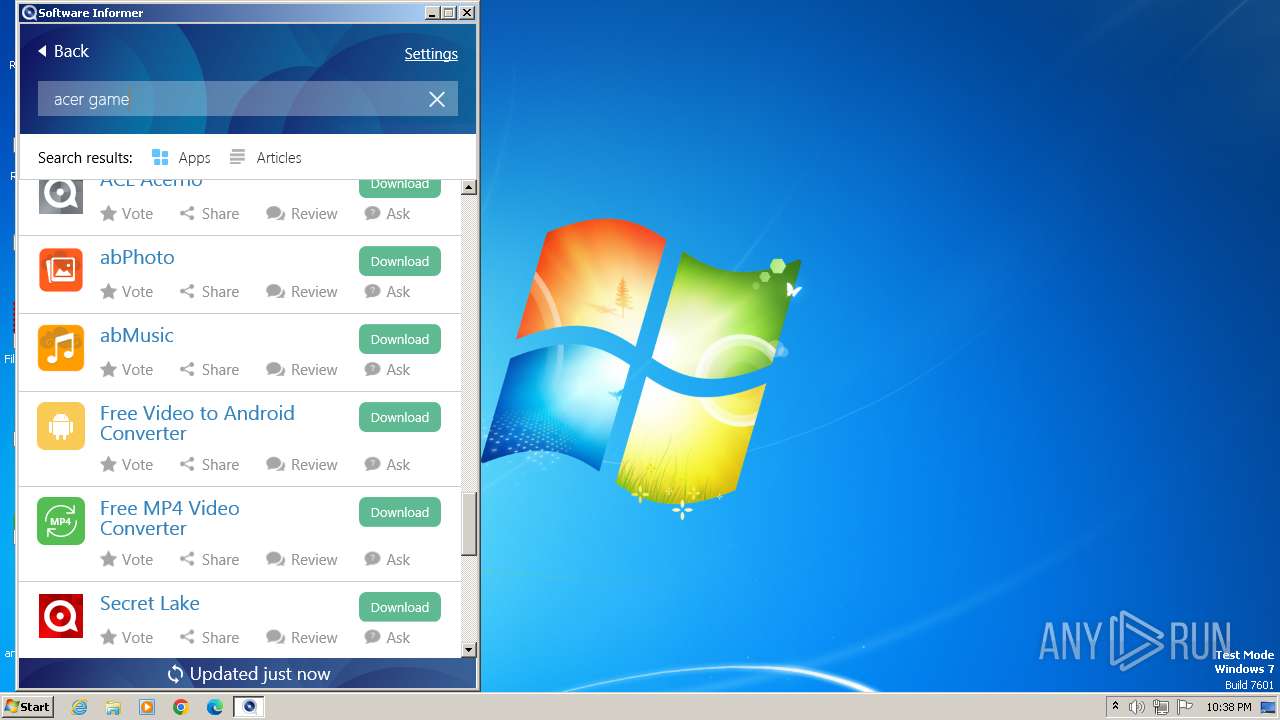The width and height of the screenshot is (1280, 720).
Task: Switch to Apps search results
Action: click(x=181, y=158)
